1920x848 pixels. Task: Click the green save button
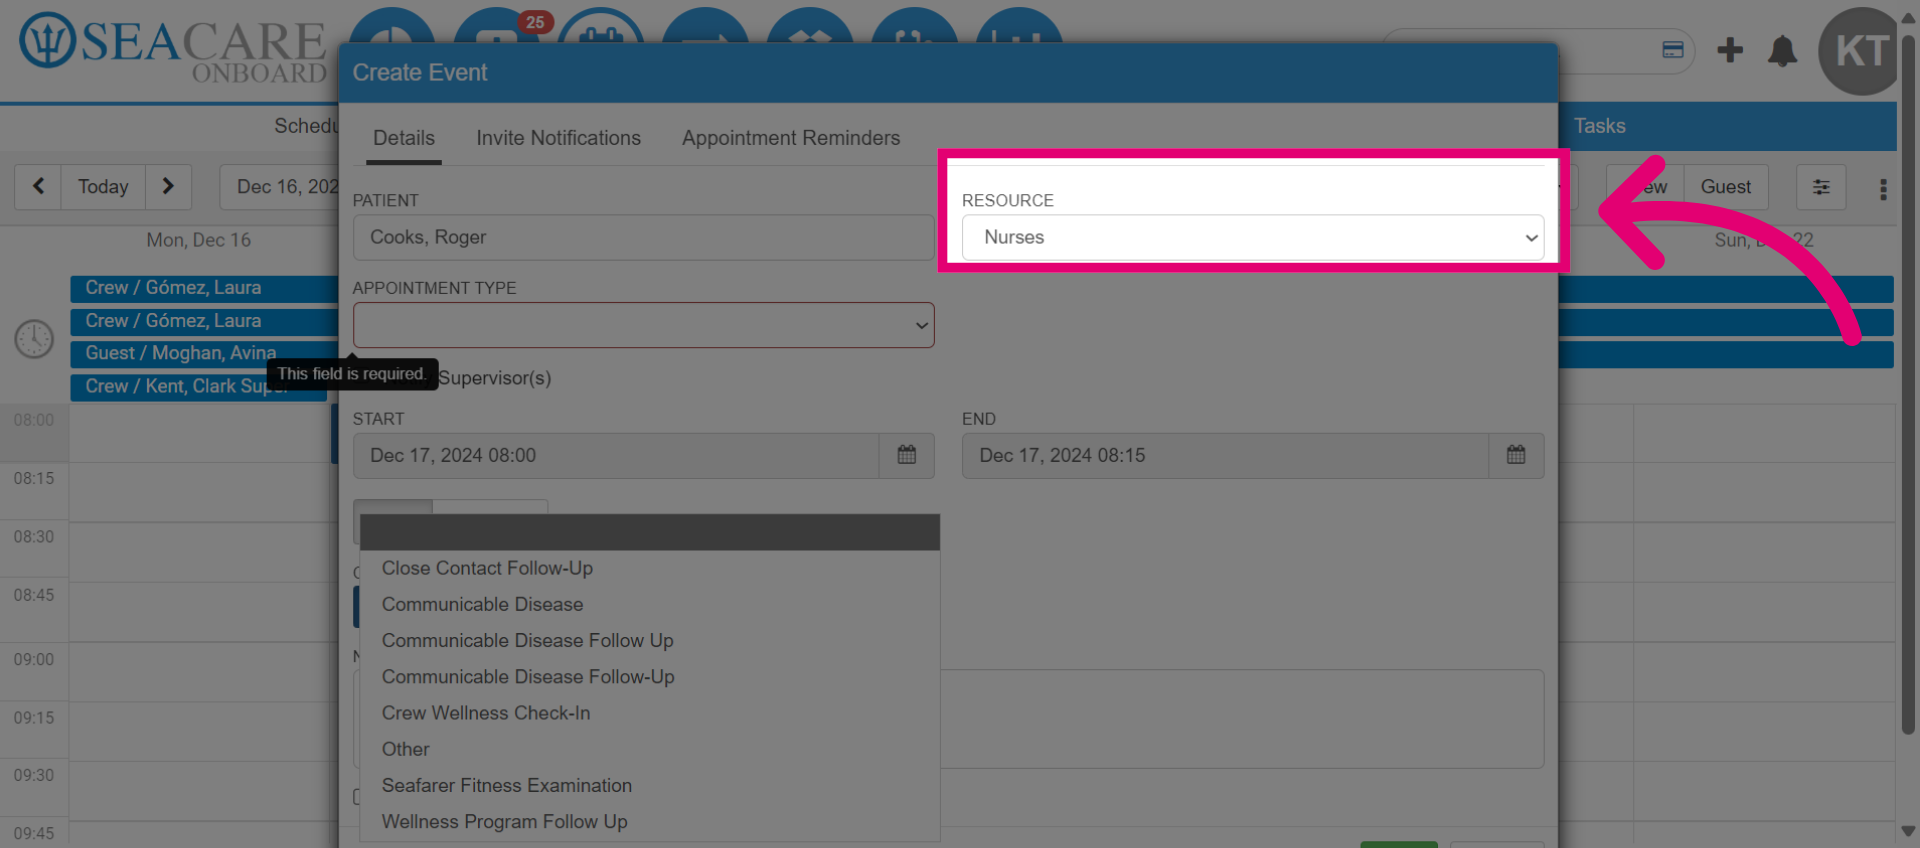click(1399, 845)
